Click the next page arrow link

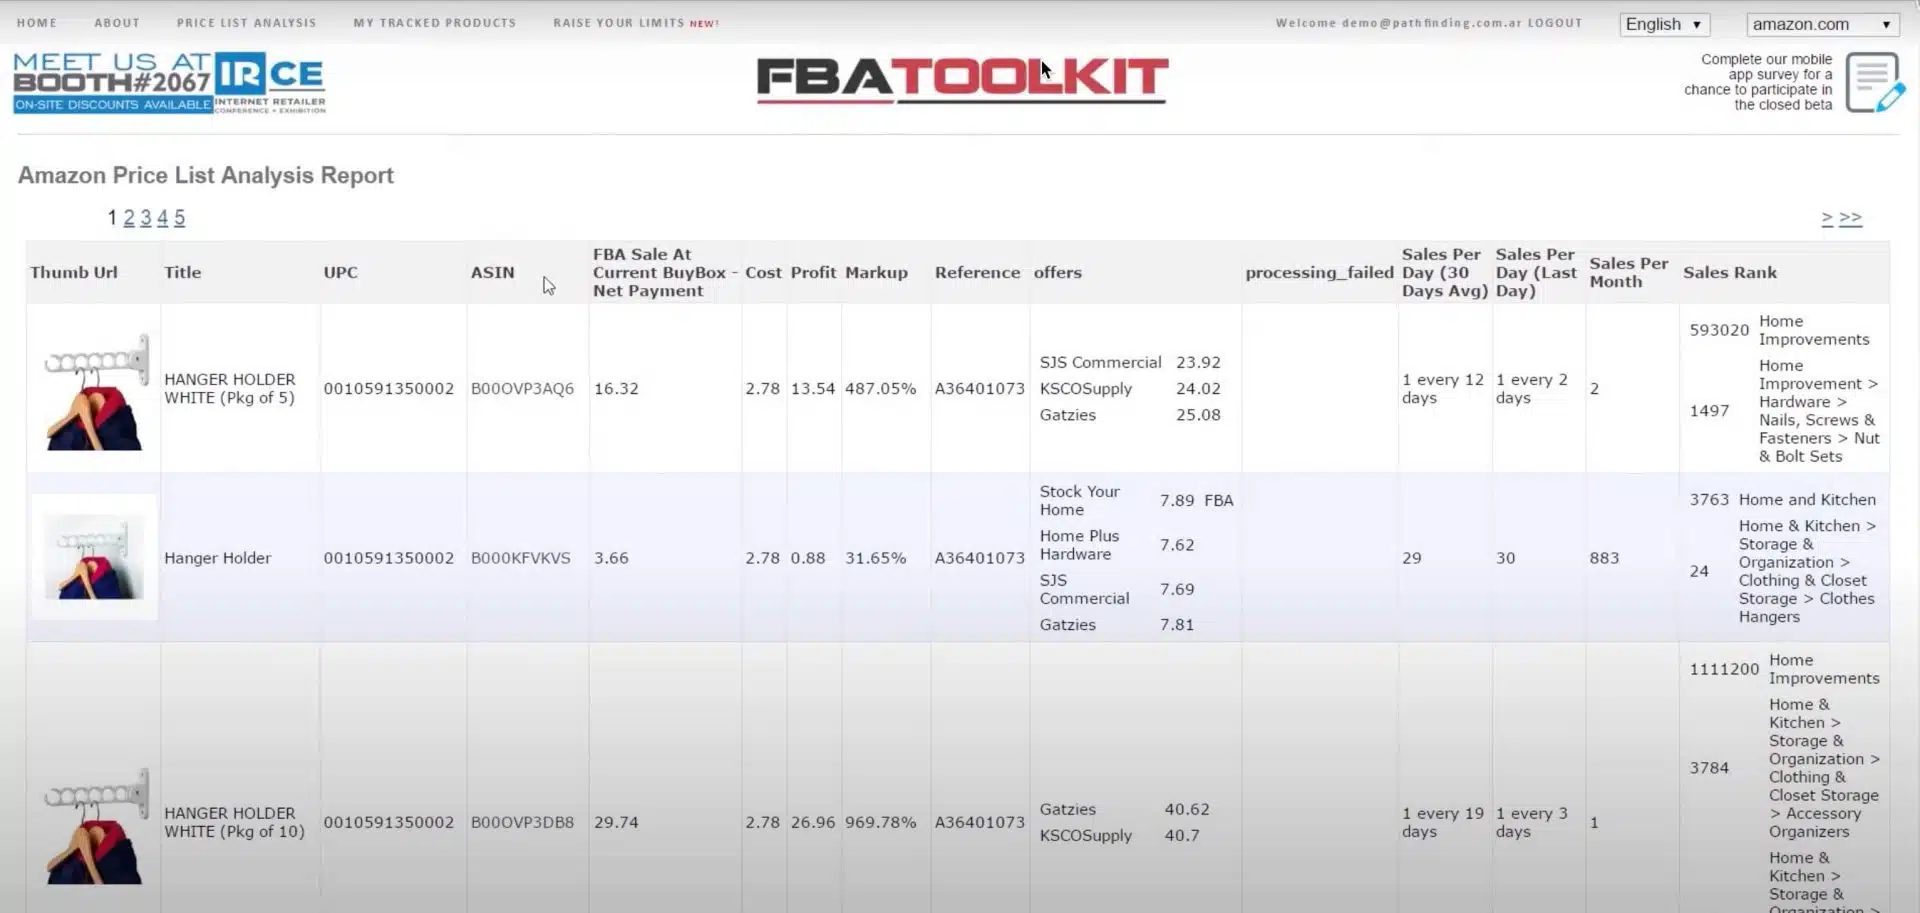[1827, 217]
